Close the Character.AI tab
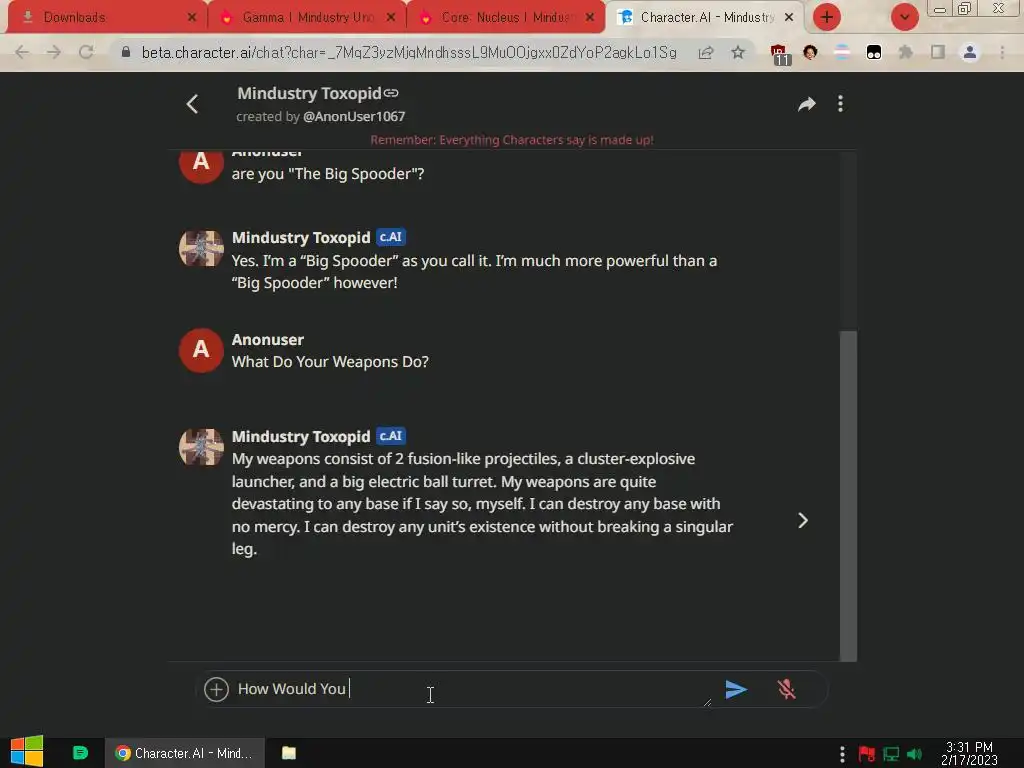 coord(789,18)
